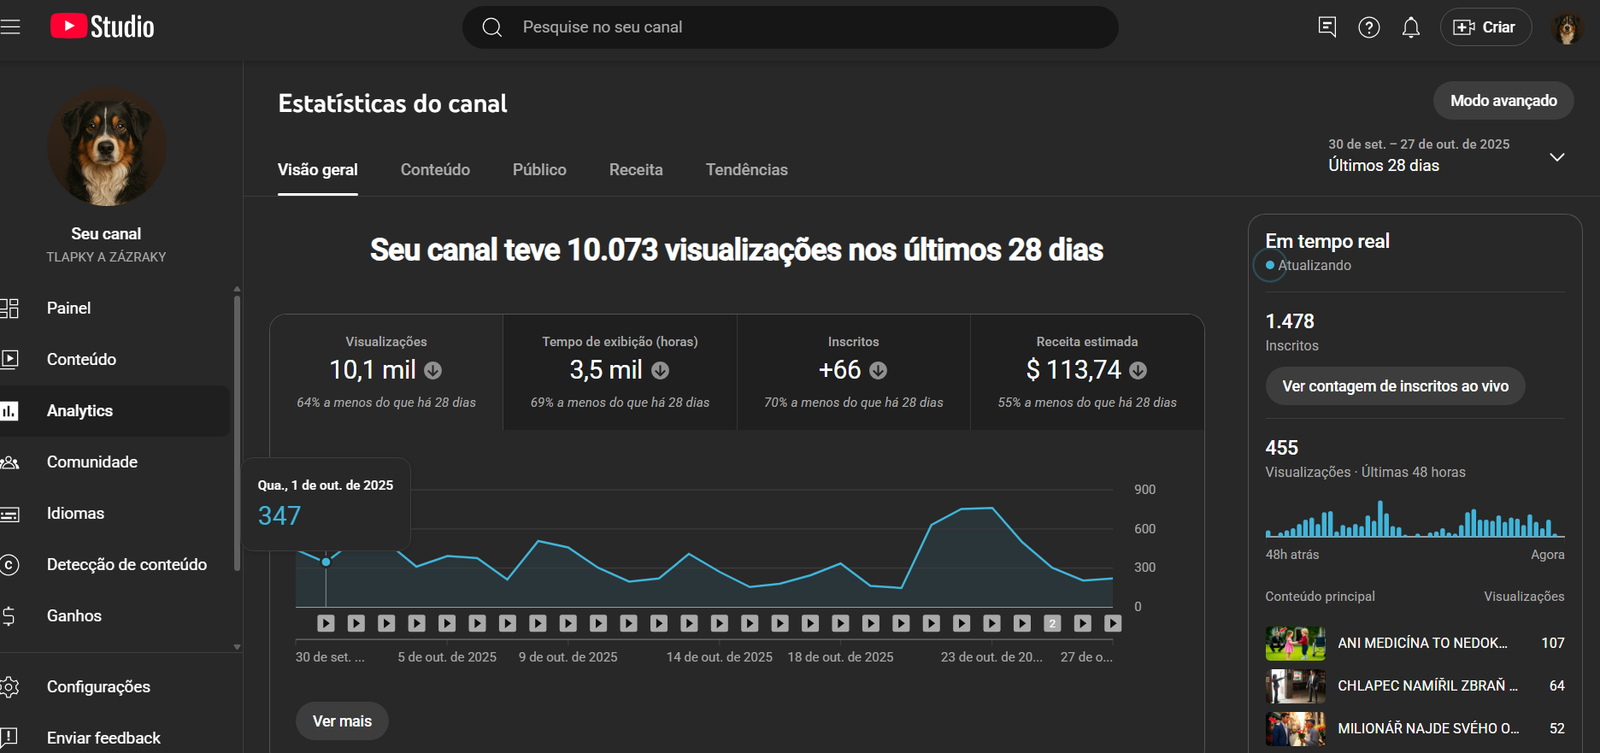Open the hamburger menu icon

(11, 27)
